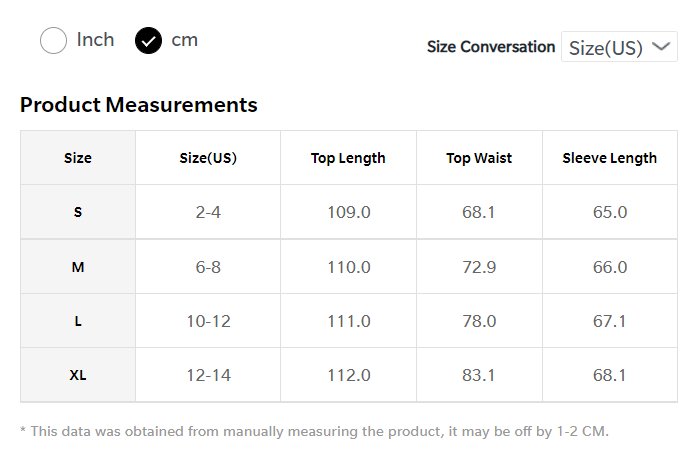Click the Product Measurements heading
Viewport: 693px width, 452px height.
point(139,105)
